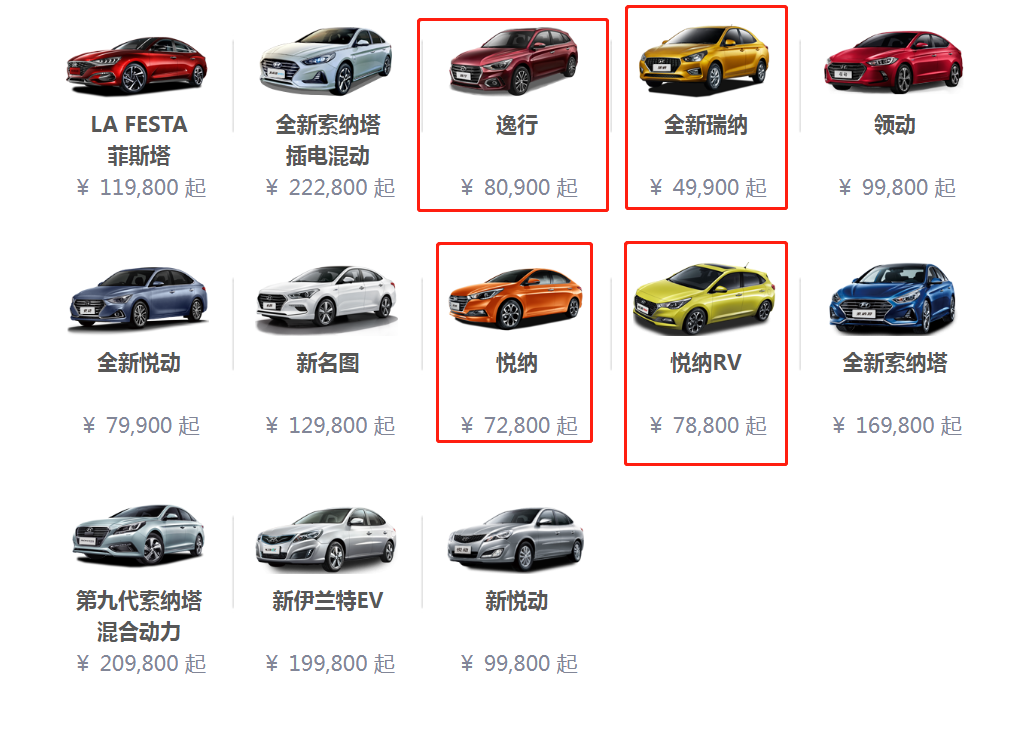Click the 悦纳RV title text

click(706, 363)
